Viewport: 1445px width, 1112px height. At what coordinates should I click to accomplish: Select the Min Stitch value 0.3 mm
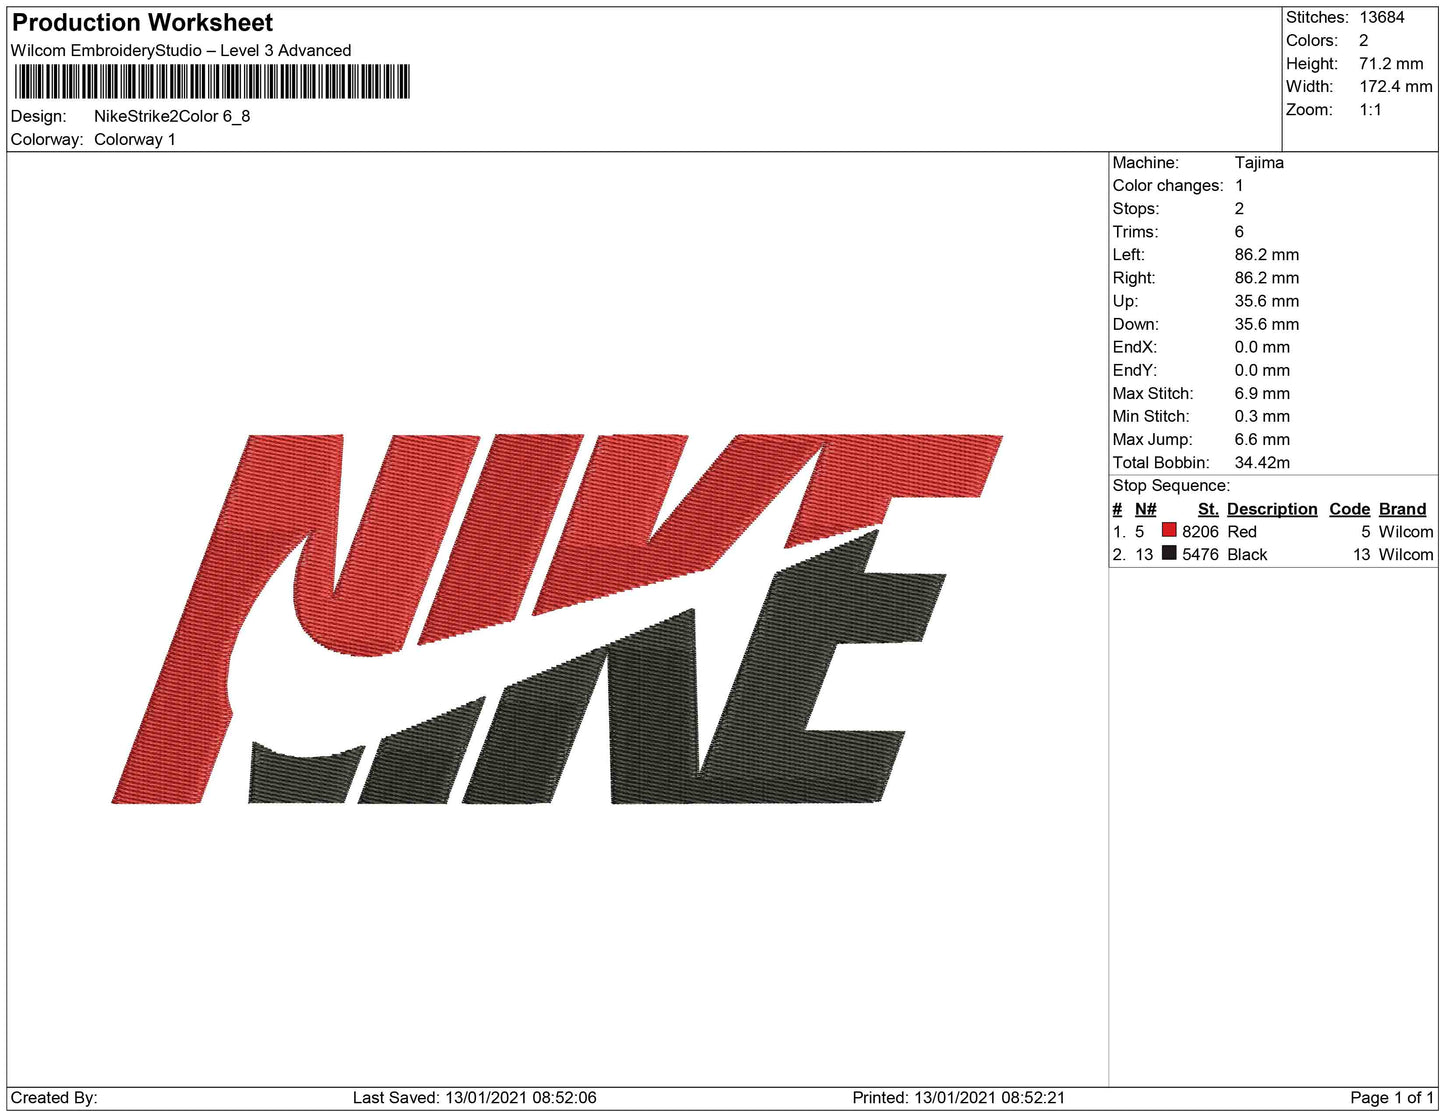[x=1262, y=415]
